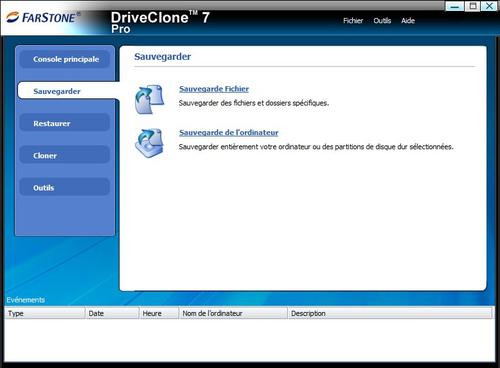Open the Fichier menu
The image size is (500, 368).
353,21
